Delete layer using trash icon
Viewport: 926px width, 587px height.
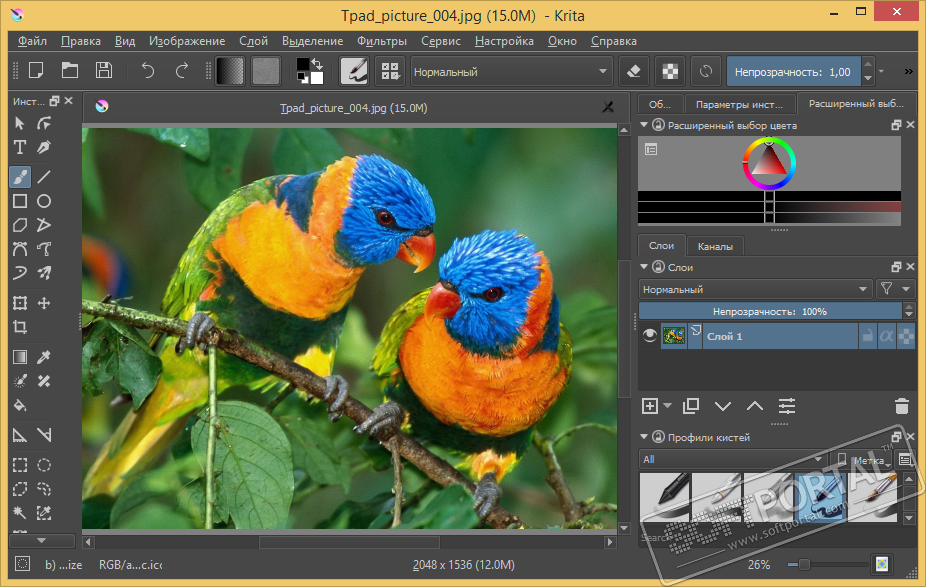[x=901, y=406]
